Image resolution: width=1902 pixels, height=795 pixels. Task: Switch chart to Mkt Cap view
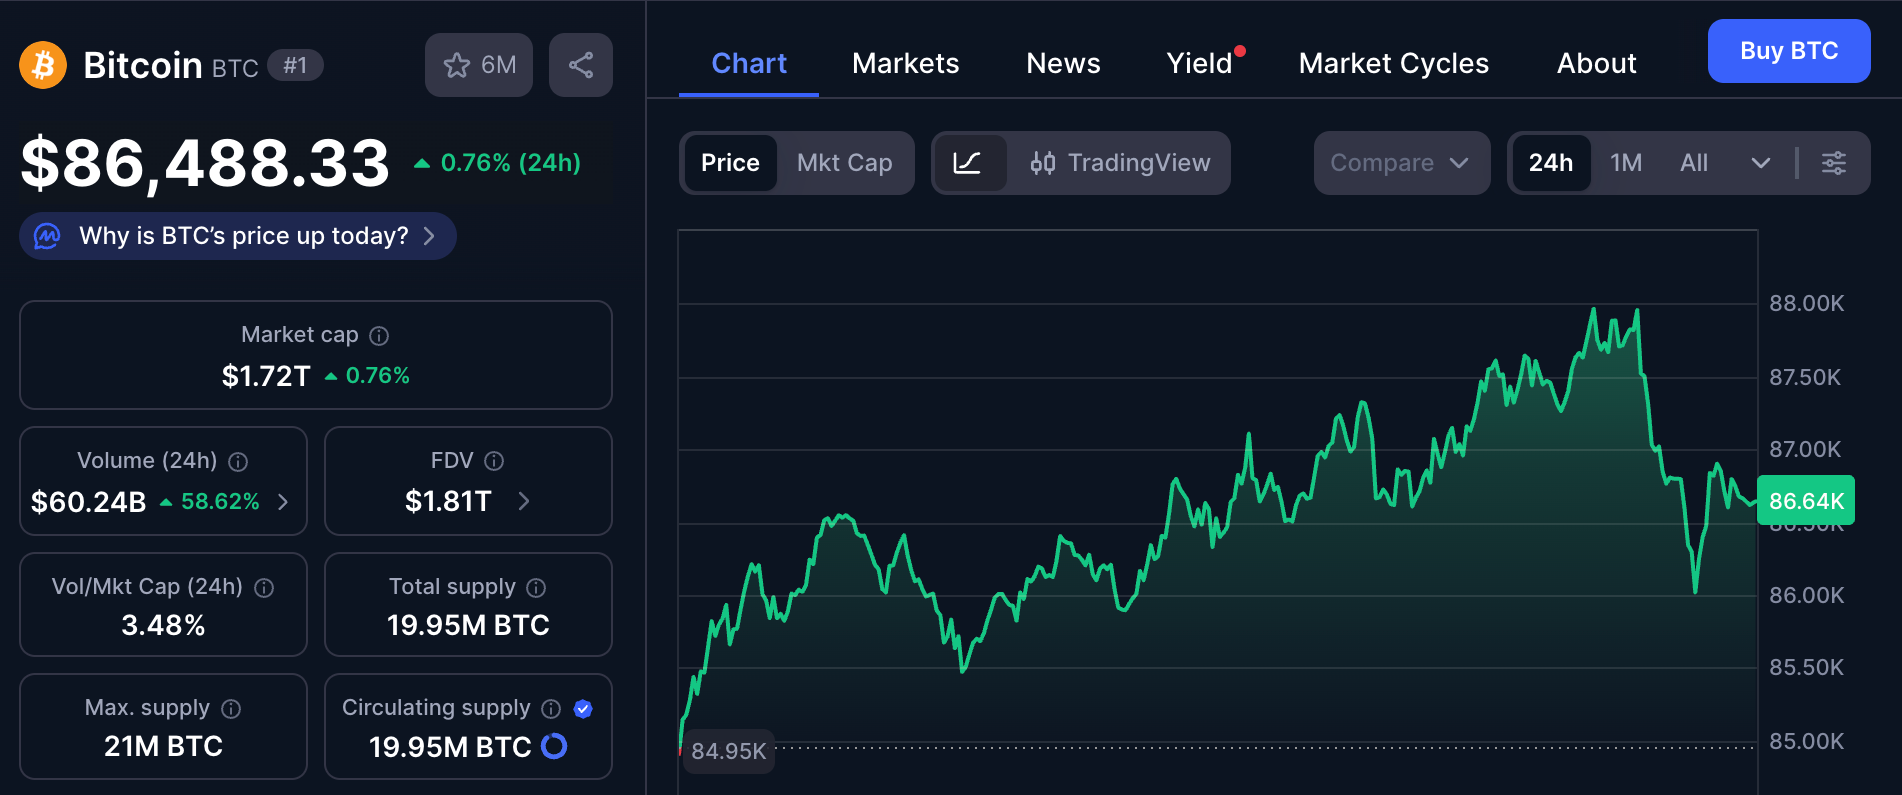coord(844,163)
